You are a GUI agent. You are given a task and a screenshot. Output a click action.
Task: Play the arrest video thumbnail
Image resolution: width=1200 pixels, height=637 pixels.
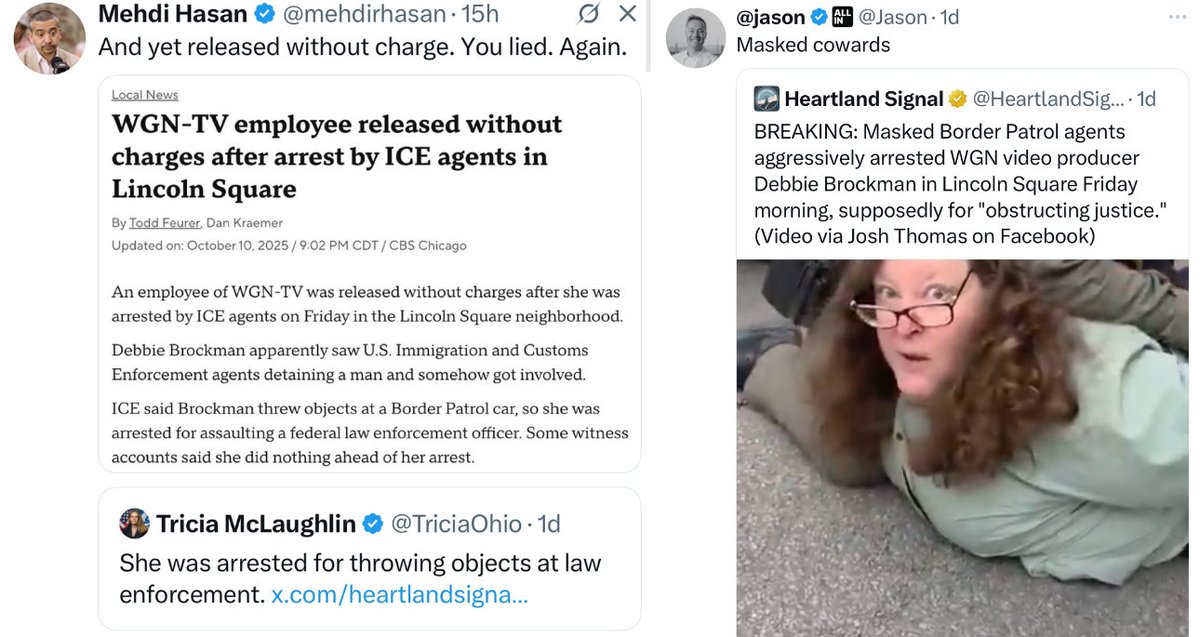coord(962,448)
